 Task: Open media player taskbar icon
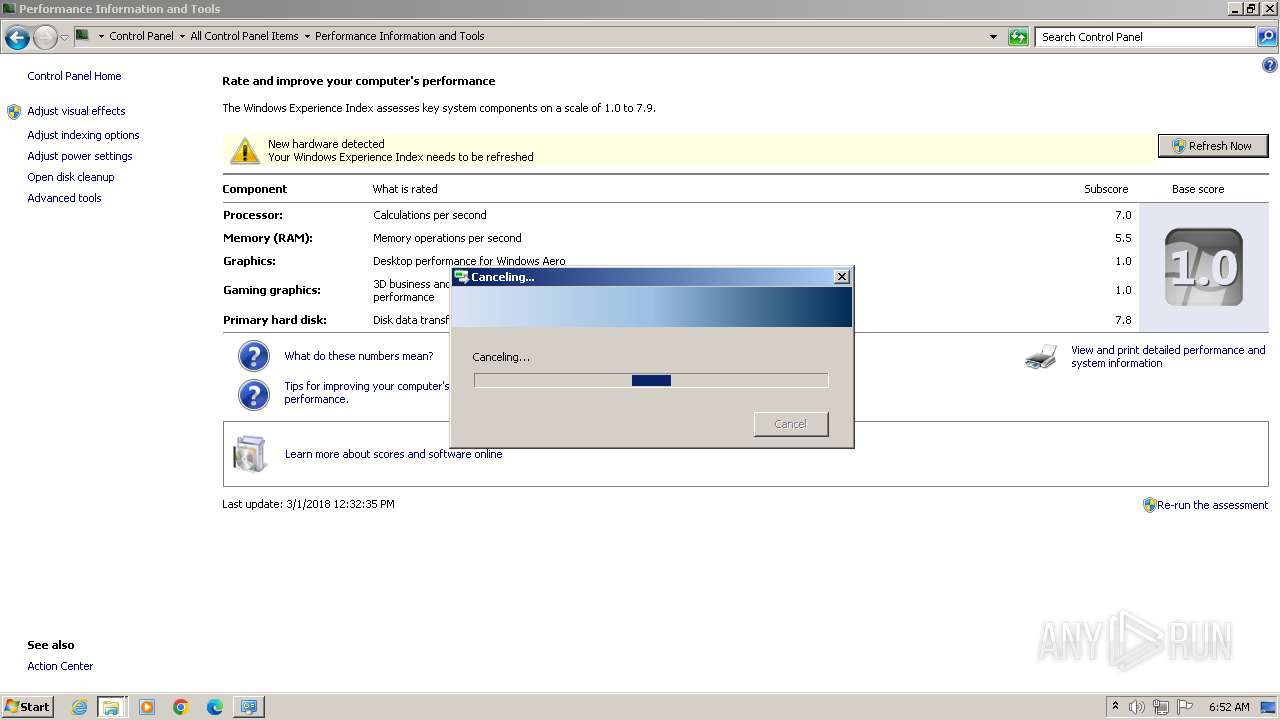147,707
